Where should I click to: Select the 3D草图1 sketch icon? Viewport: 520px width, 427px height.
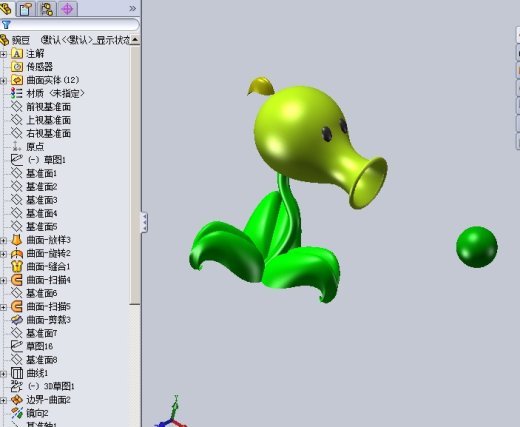click(x=17, y=386)
